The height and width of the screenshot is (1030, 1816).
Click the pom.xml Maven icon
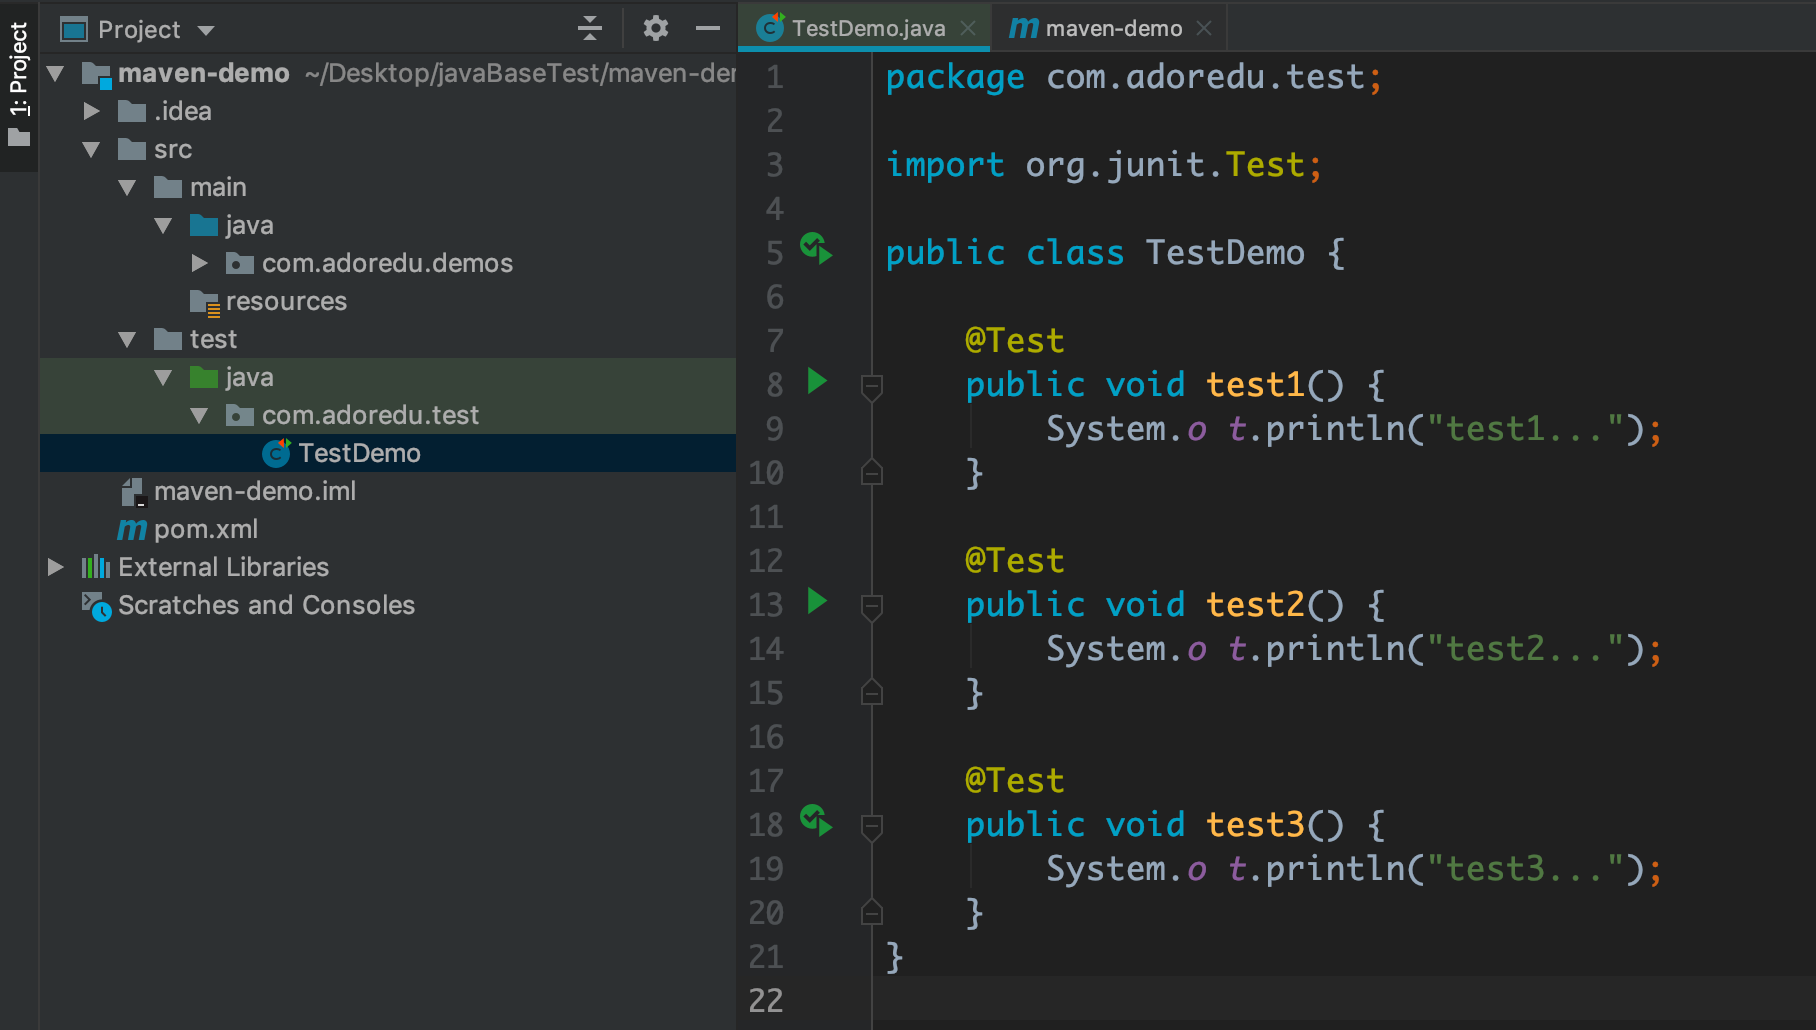pyautogui.click(x=132, y=529)
